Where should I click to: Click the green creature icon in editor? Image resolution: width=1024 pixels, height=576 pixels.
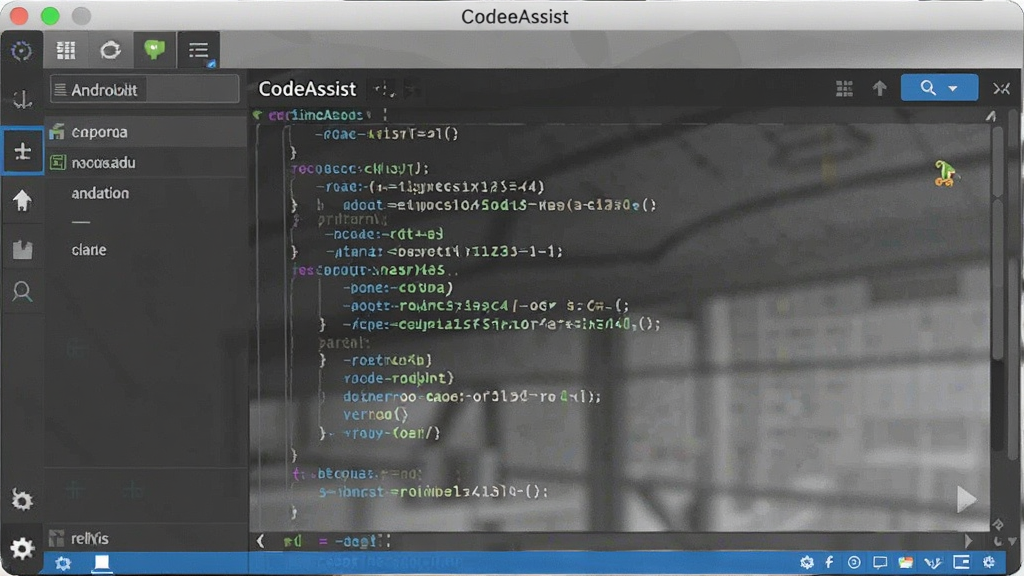tap(944, 174)
